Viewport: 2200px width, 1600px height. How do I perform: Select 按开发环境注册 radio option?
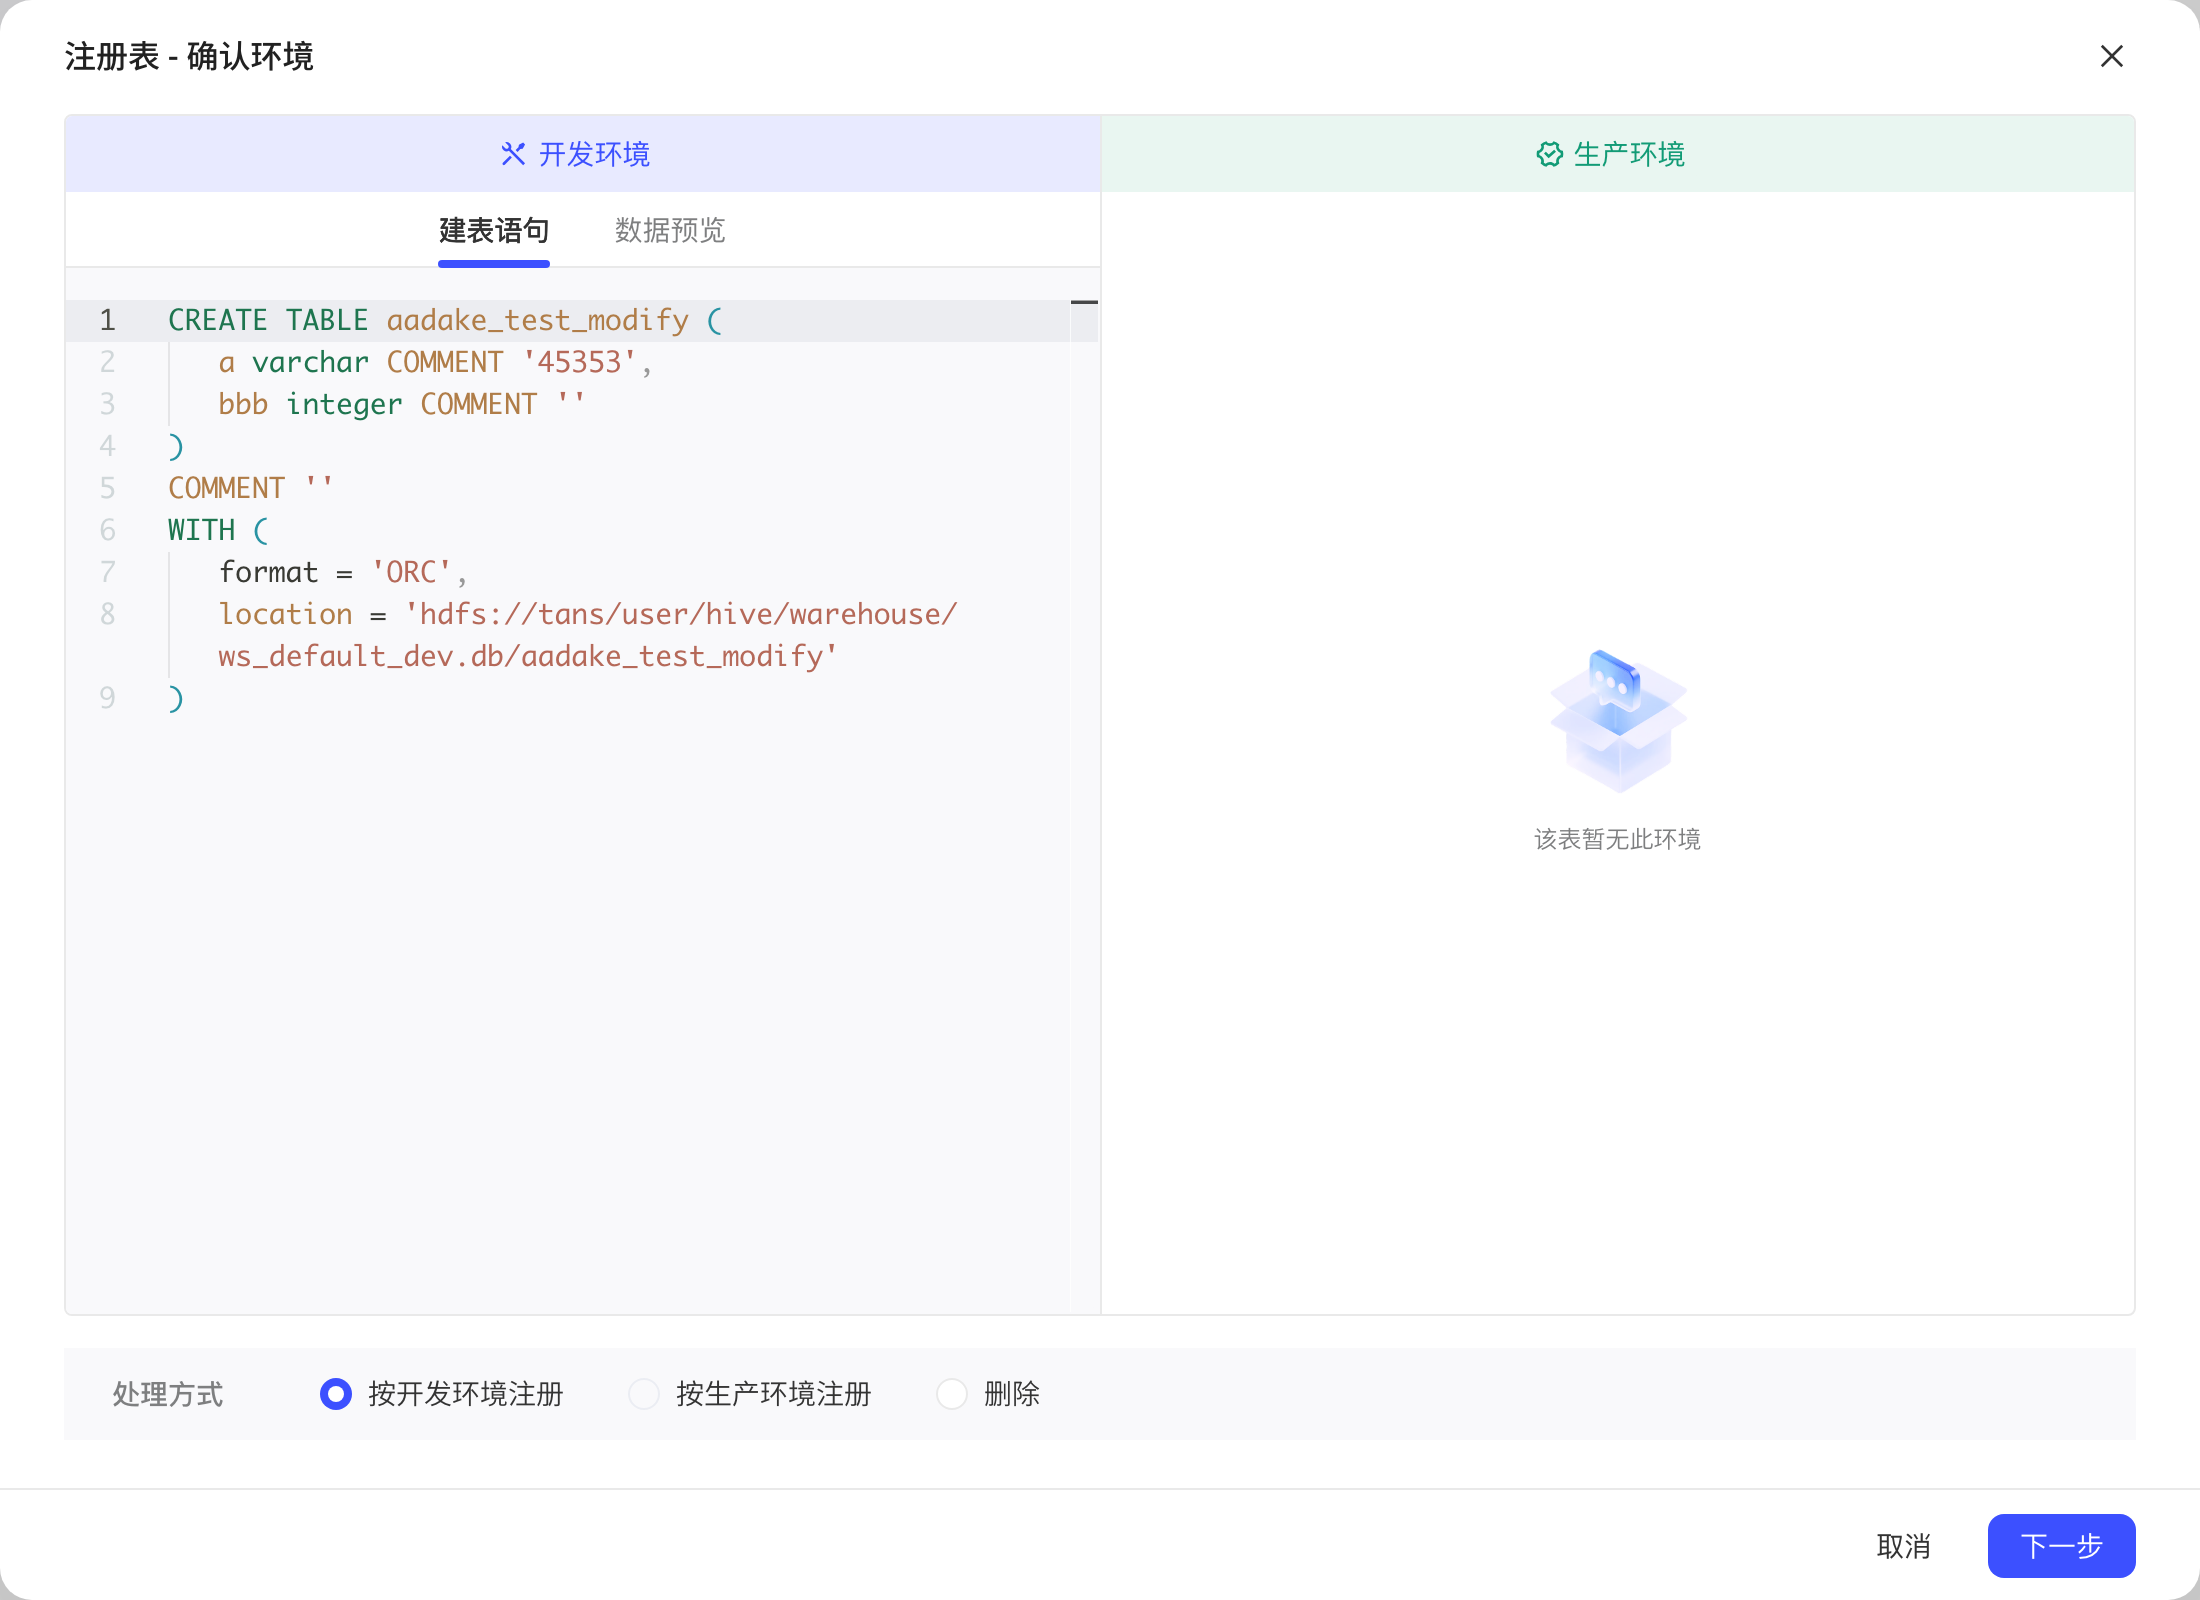coord(336,1394)
